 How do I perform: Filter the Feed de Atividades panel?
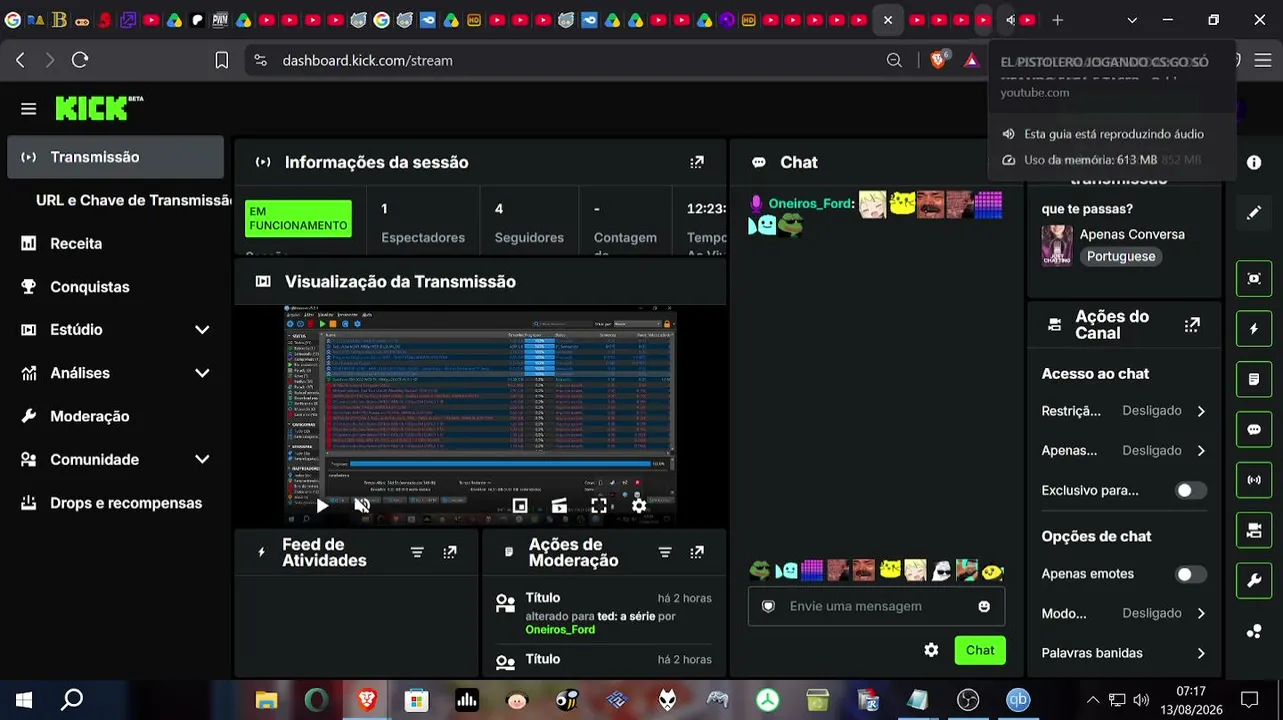(x=417, y=552)
